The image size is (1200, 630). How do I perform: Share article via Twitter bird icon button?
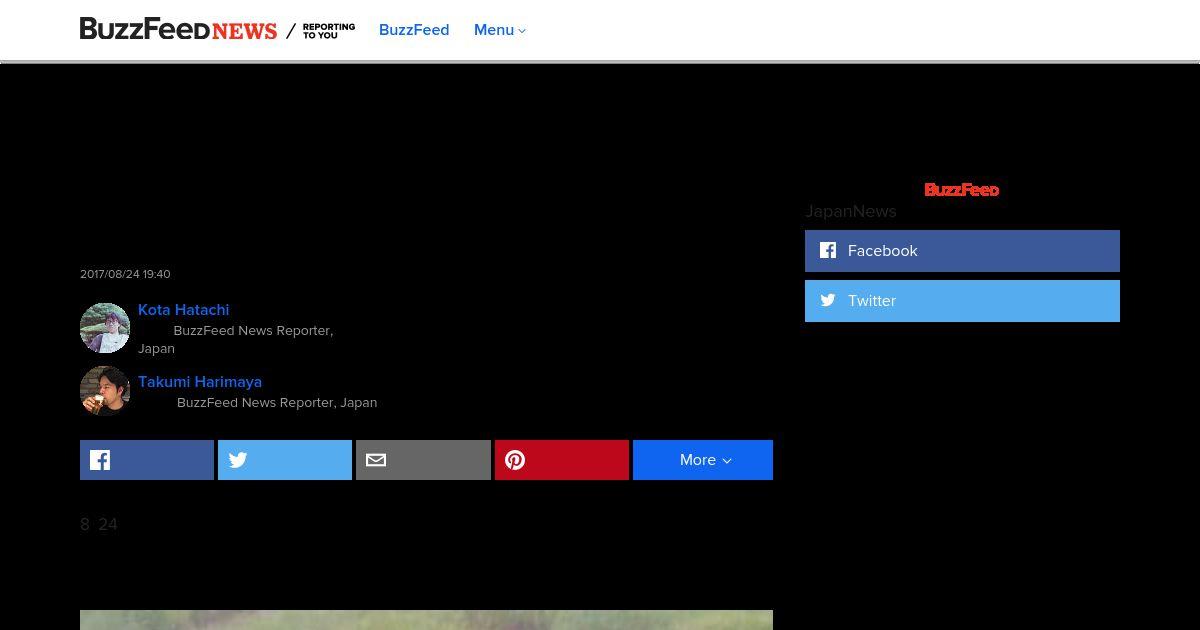(x=285, y=460)
